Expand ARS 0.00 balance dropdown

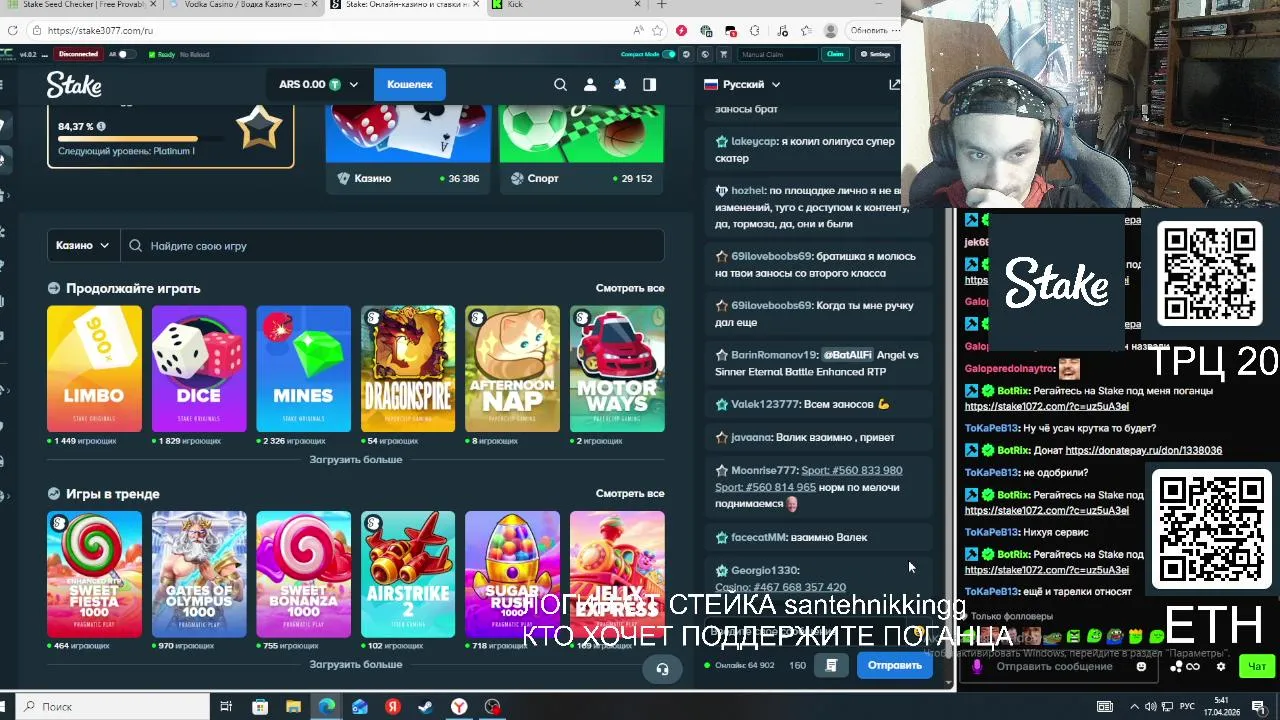click(318, 85)
